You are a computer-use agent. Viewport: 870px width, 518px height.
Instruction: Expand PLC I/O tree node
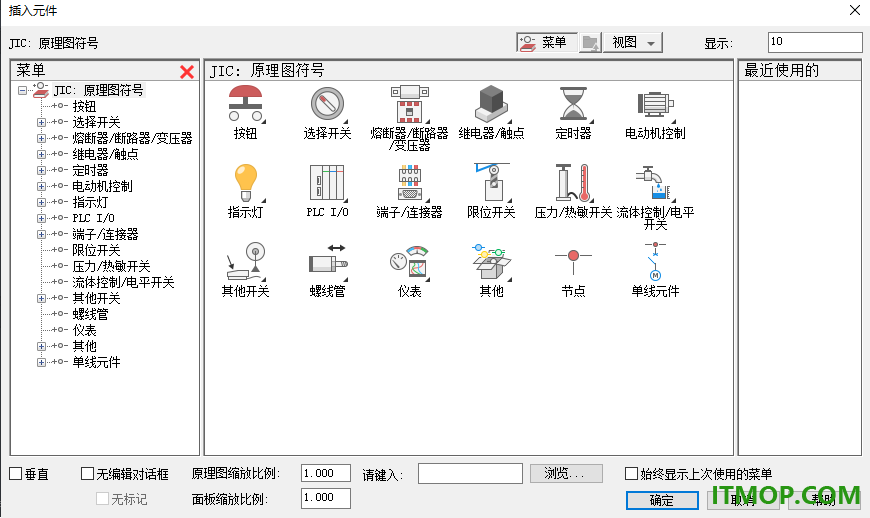[x=41, y=219]
